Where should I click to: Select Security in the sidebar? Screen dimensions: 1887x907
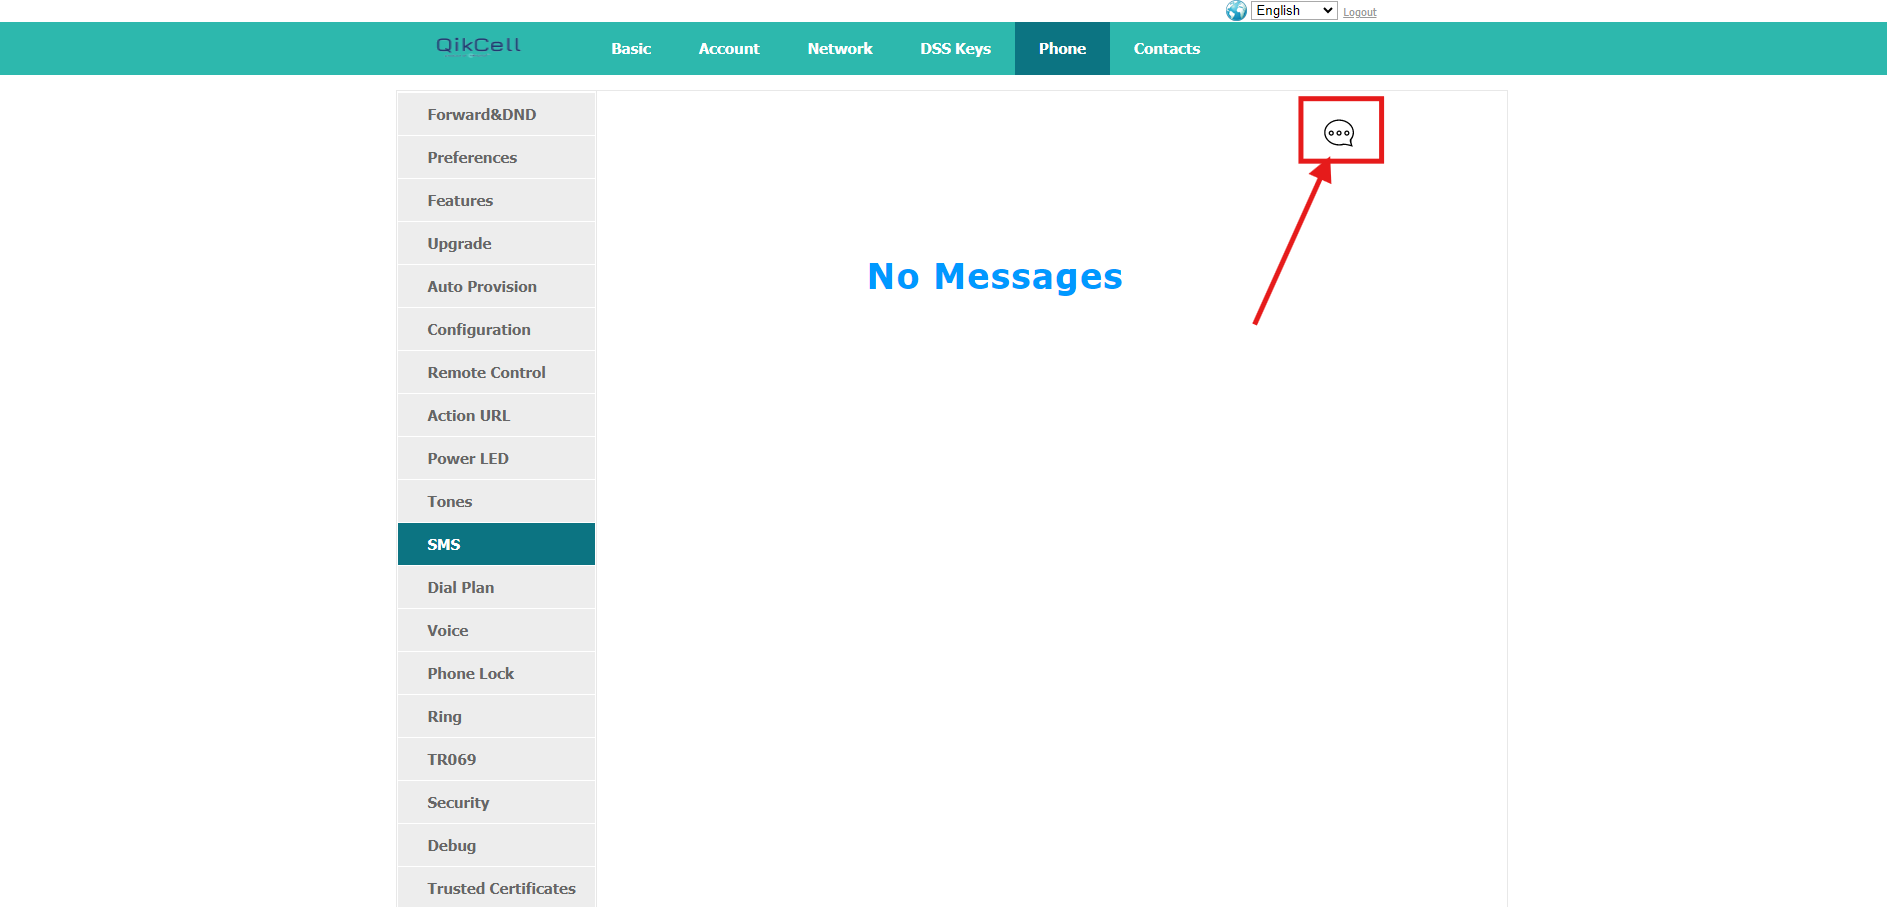click(496, 802)
